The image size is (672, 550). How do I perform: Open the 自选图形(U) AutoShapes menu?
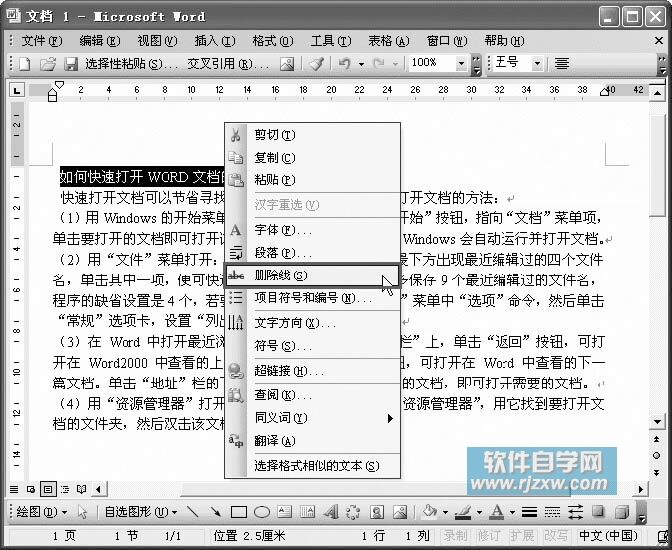(141, 512)
